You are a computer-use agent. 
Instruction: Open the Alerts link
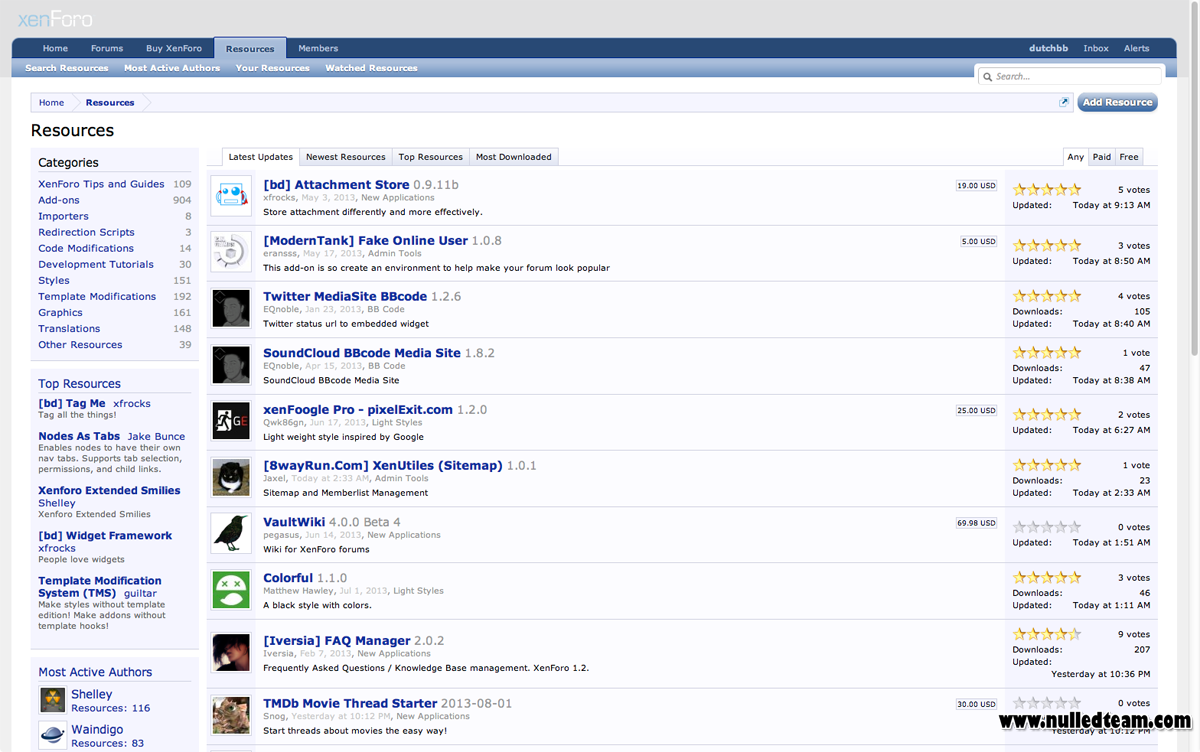click(x=1136, y=48)
